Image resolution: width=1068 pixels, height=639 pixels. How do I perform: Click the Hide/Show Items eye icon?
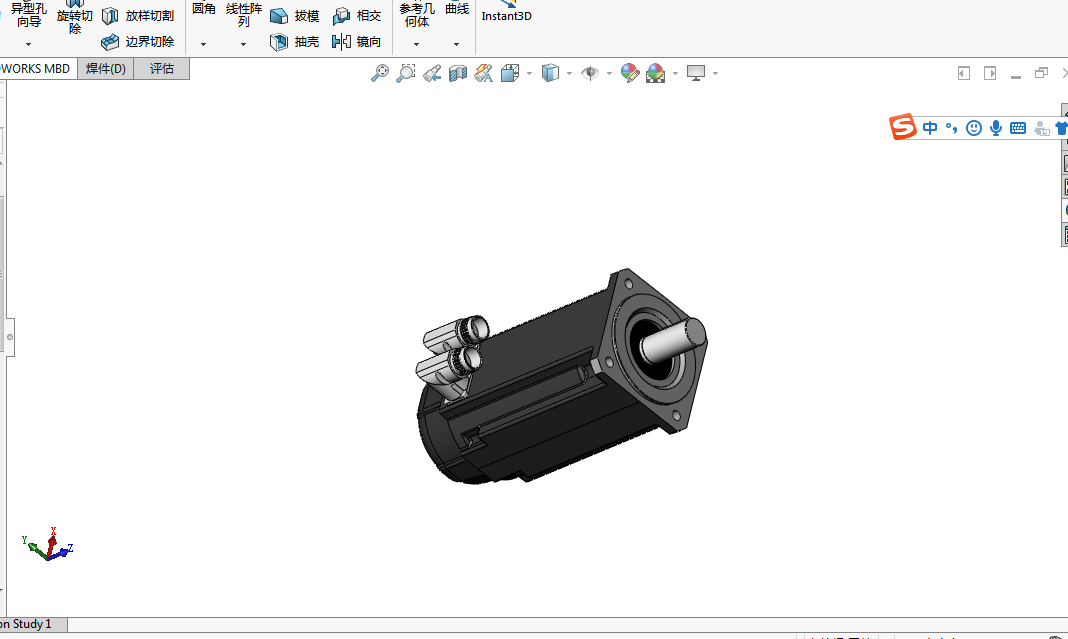click(590, 73)
